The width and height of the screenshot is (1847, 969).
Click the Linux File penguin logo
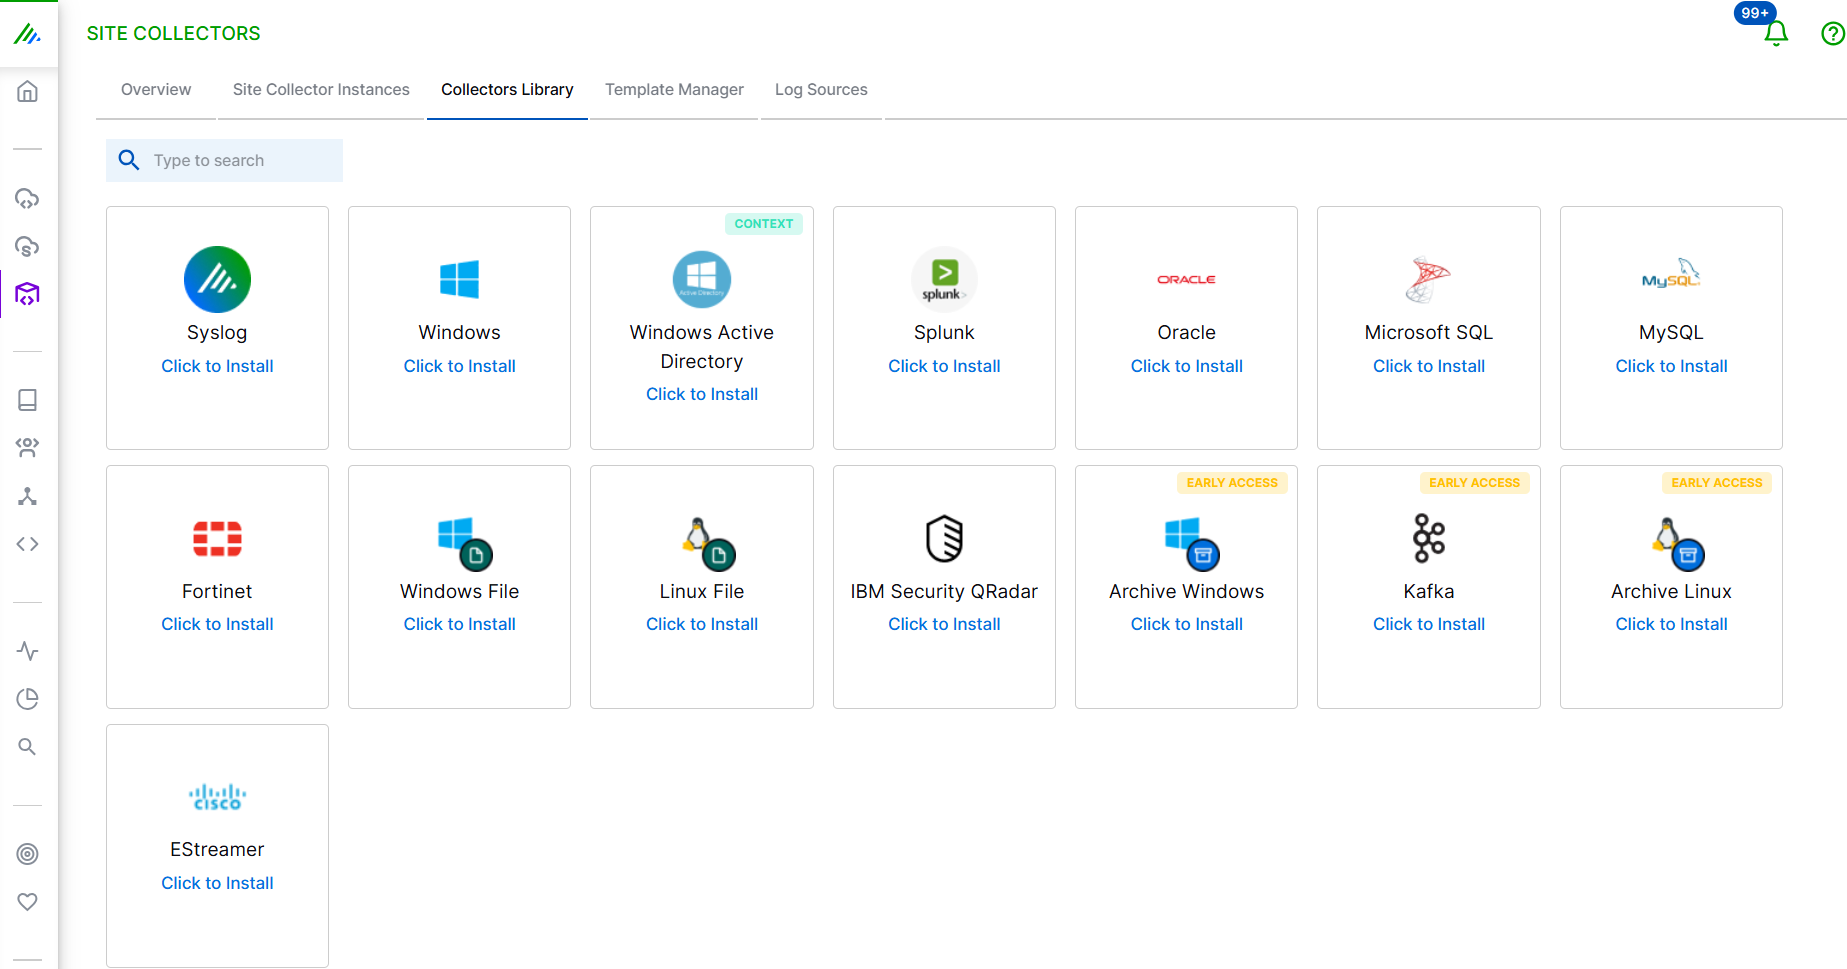click(709, 543)
